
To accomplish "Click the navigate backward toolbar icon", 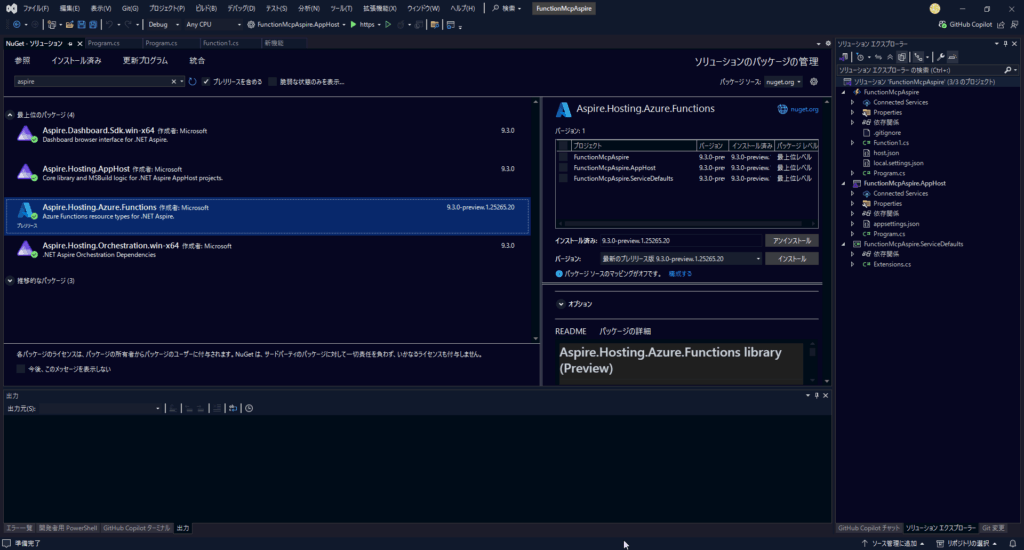I will coord(16,25).
